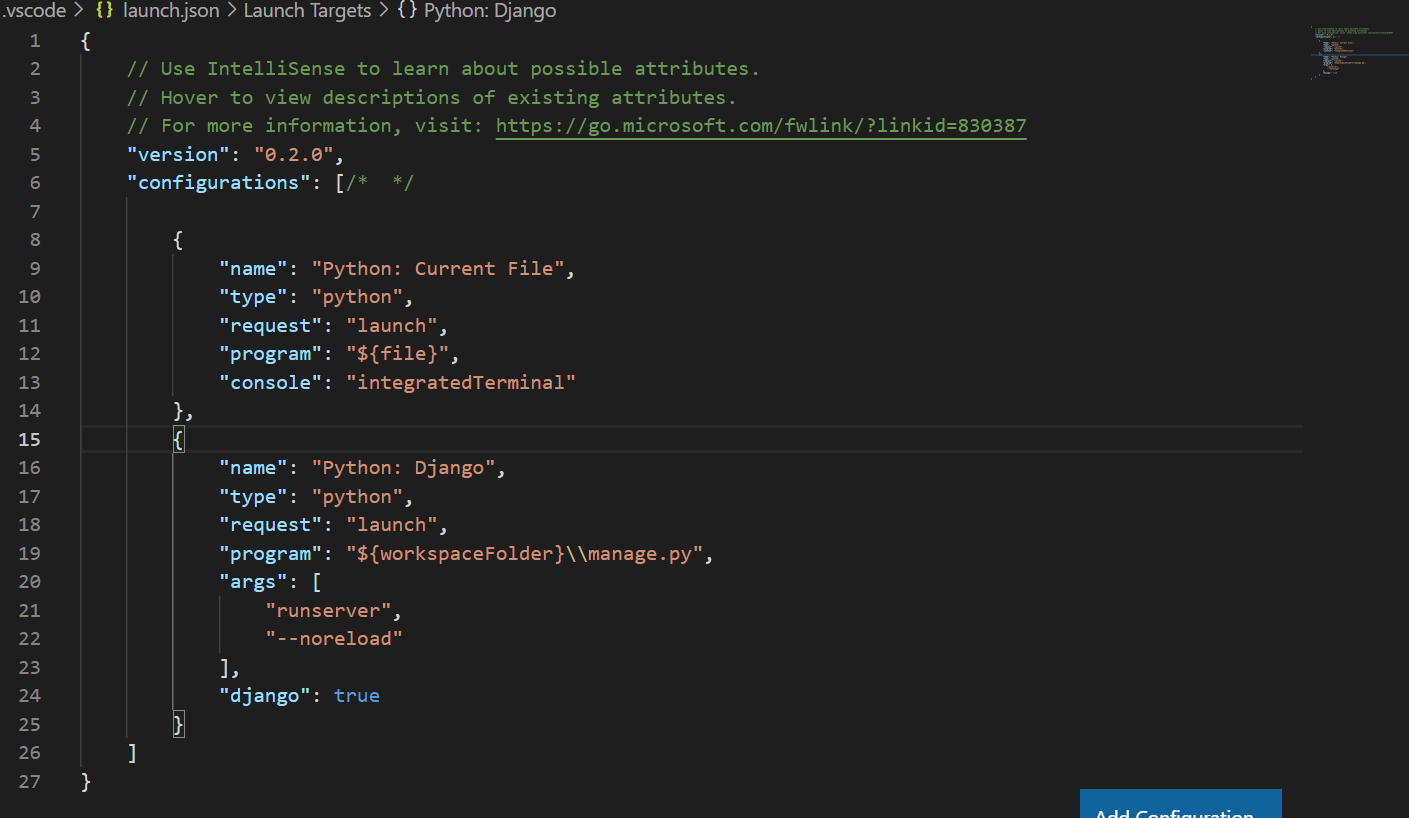
Task: Click line number 27 in the gutter
Action: point(30,781)
